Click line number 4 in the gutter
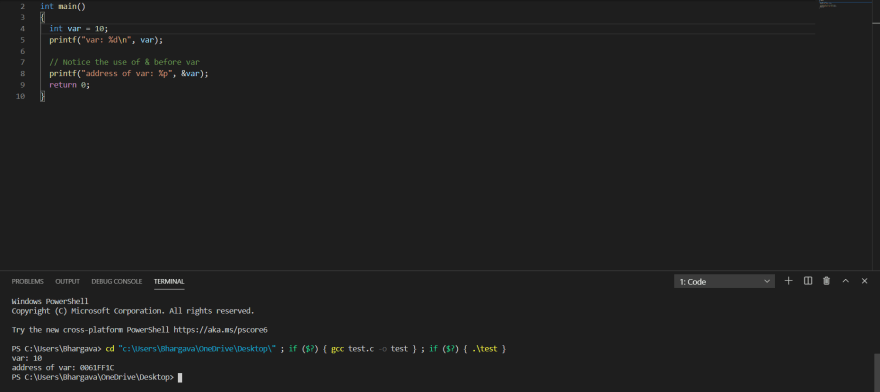This screenshot has height=392, width=880. click(x=22, y=29)
